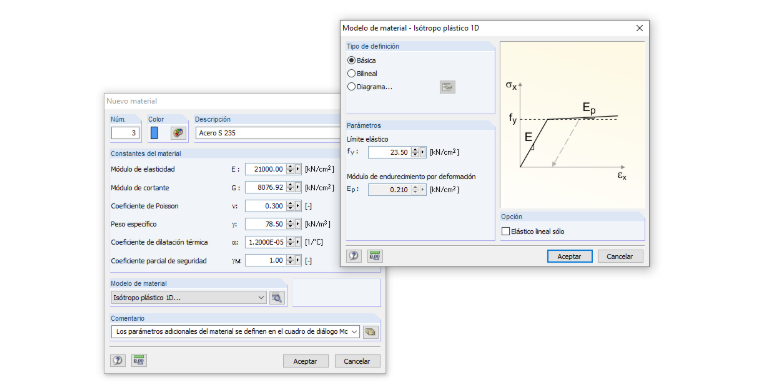Adjust Peso específico spinner
The image size is (760, 385).
click(290, 224)
